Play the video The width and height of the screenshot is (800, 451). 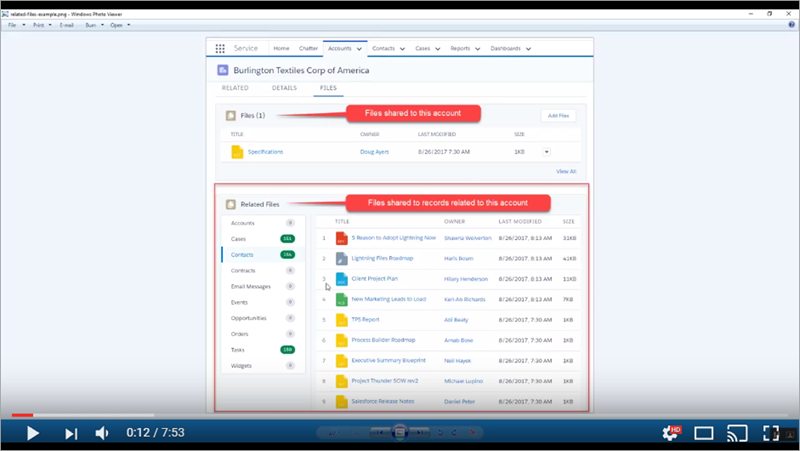coord(33,433)
